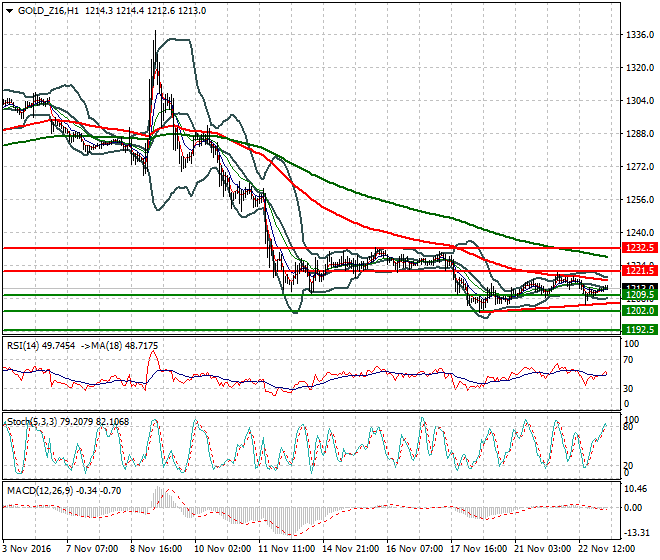Click the 1202.0 green support level label
The width and height of the screenshot is (660, 560).
pos(639,311)
